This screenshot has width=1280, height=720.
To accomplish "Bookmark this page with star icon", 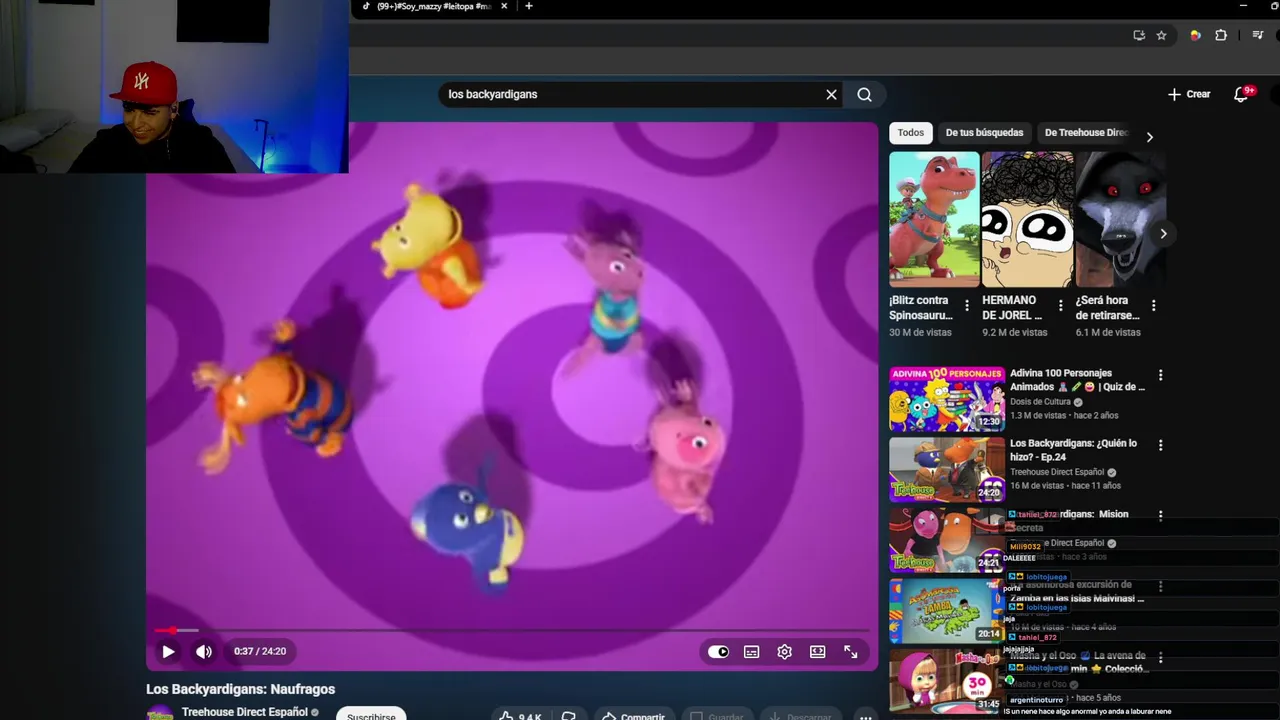I will point(1161,35).
